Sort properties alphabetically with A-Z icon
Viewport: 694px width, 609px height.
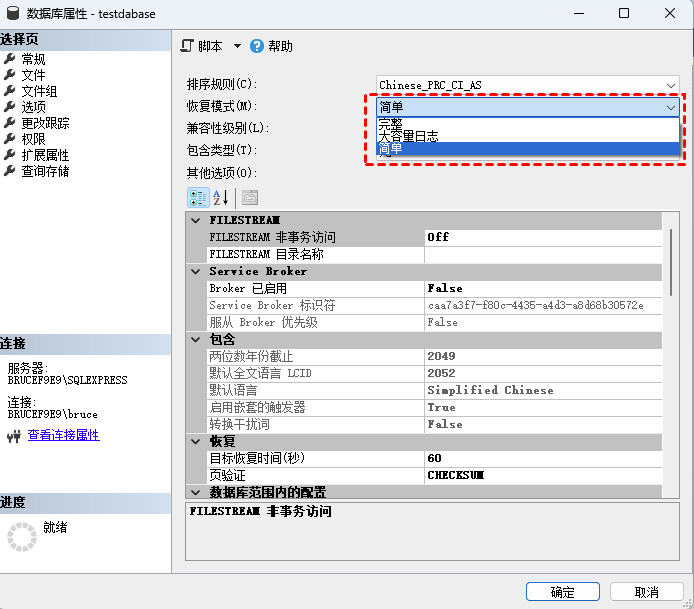point(221,197)
